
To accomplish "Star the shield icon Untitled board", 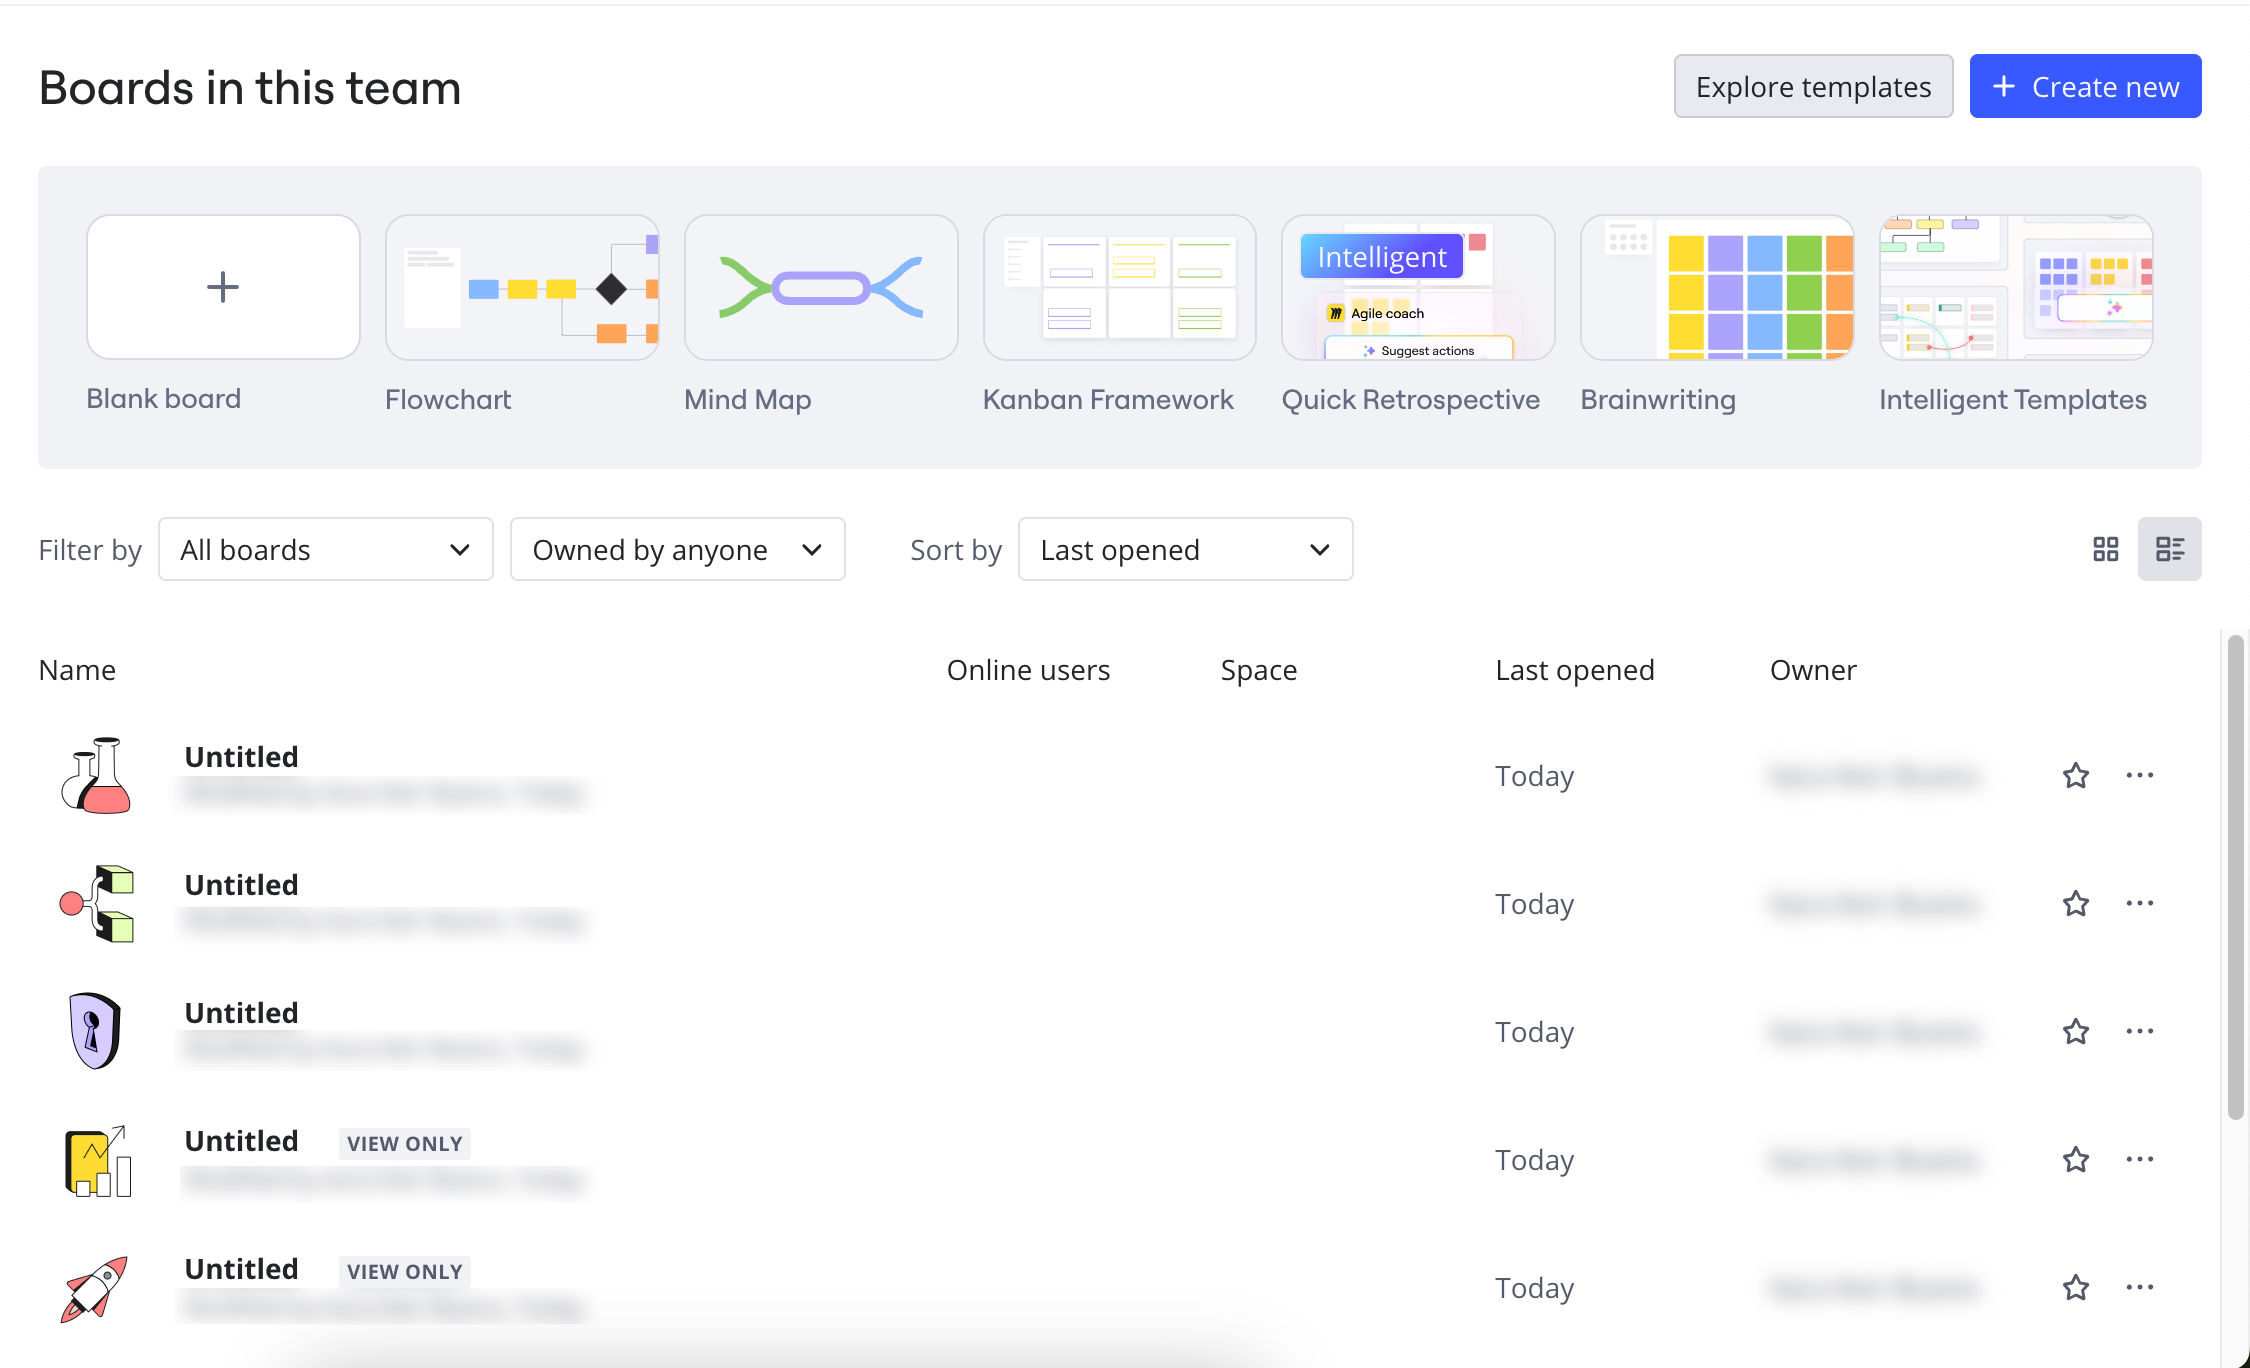I will [2076, 1032].
